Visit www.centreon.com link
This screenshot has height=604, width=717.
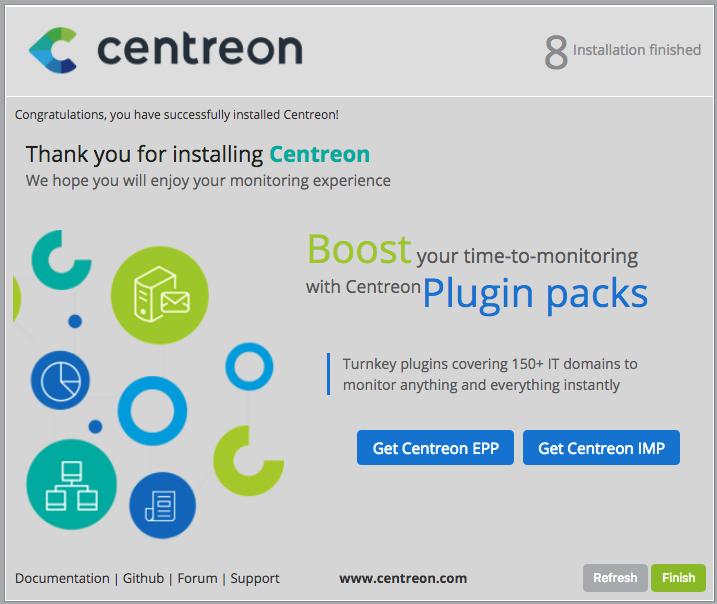click(403, 578)
